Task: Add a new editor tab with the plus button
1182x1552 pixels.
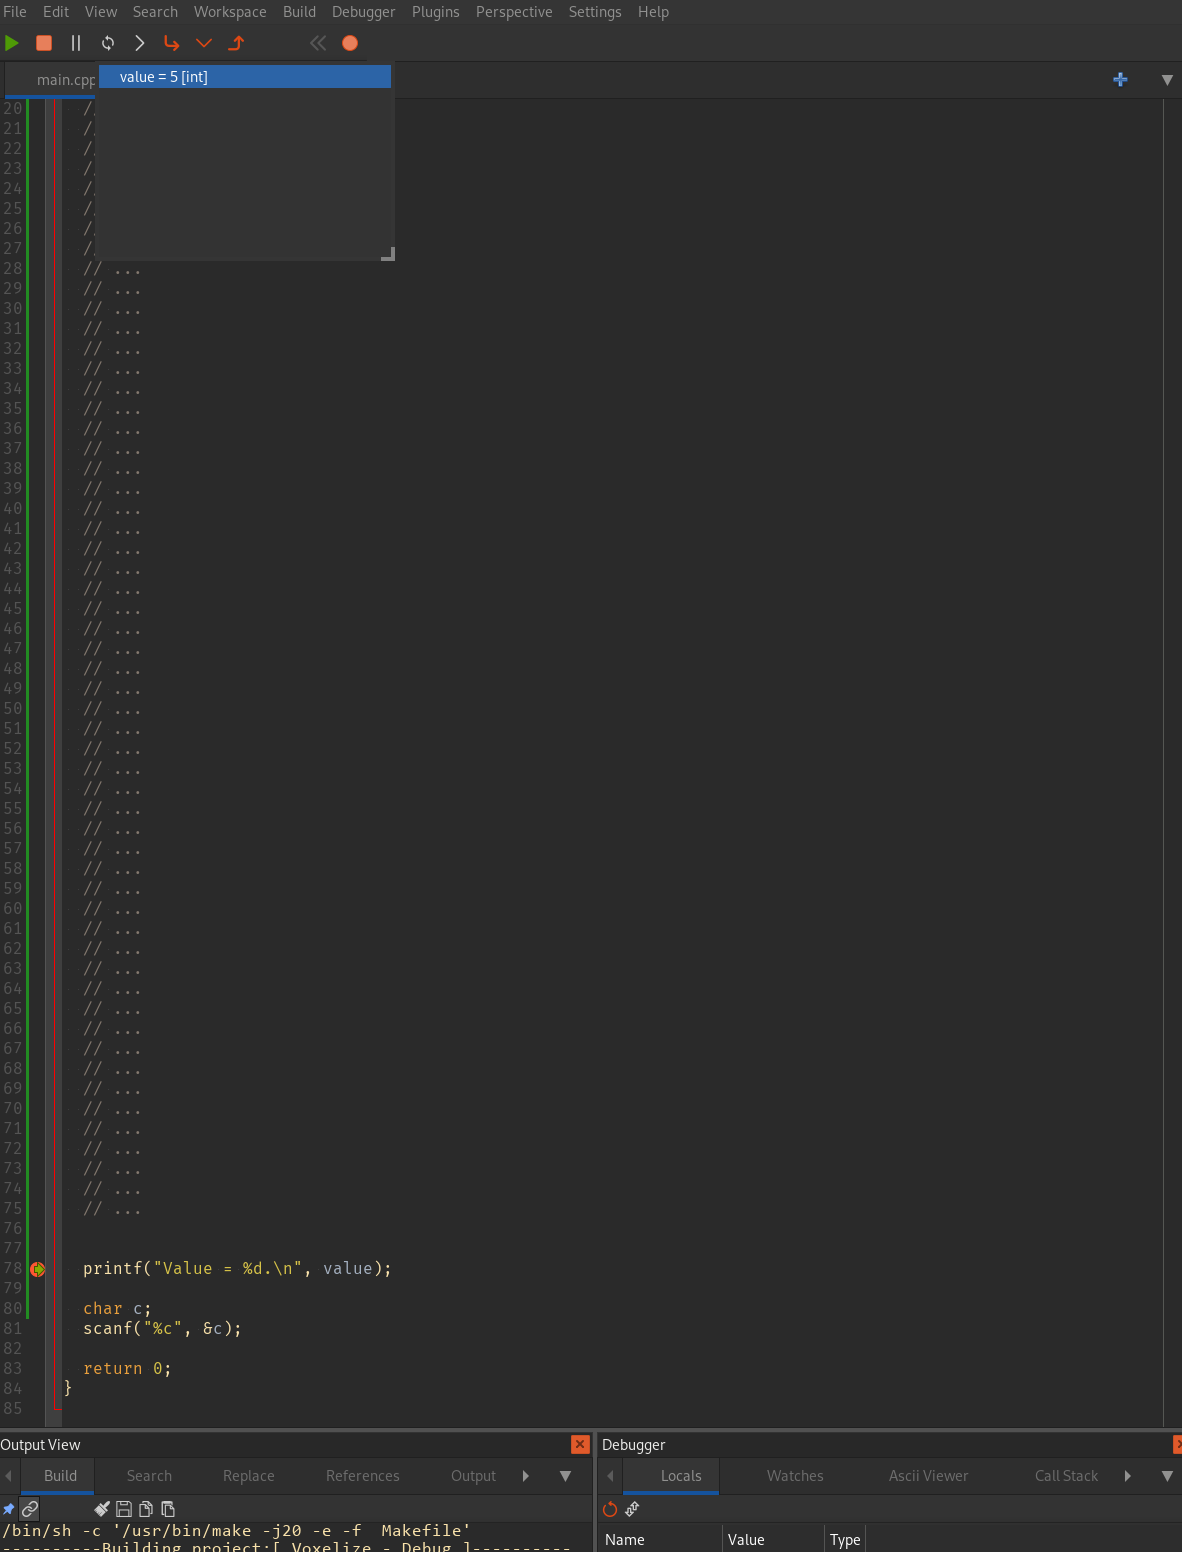Action: pyautogui.click(x=1120, y=80)
